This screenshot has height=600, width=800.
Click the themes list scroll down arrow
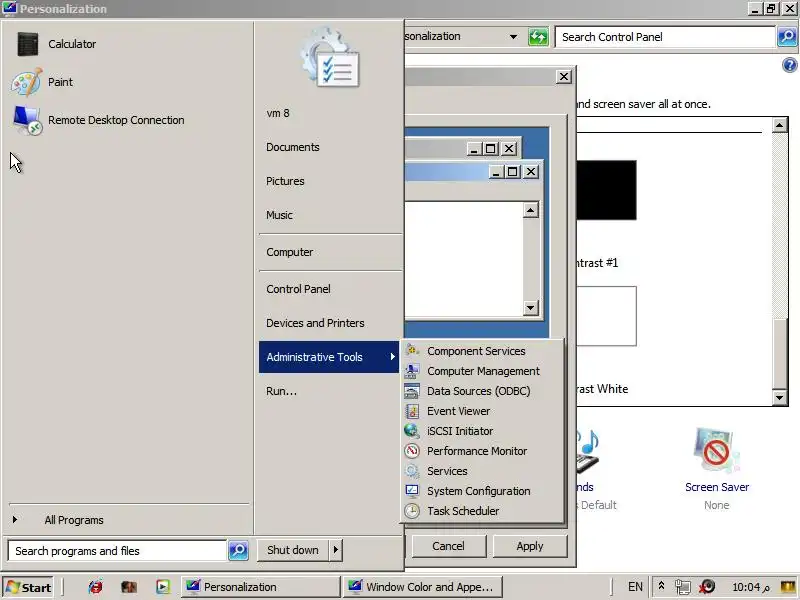(780, 397)
